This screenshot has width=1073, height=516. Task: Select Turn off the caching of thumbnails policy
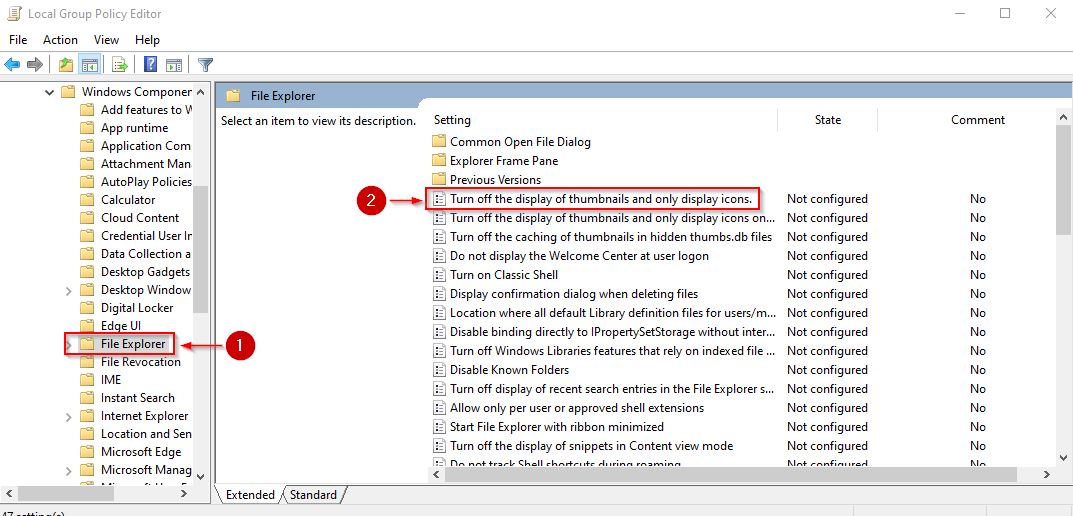tap(611, 237)
